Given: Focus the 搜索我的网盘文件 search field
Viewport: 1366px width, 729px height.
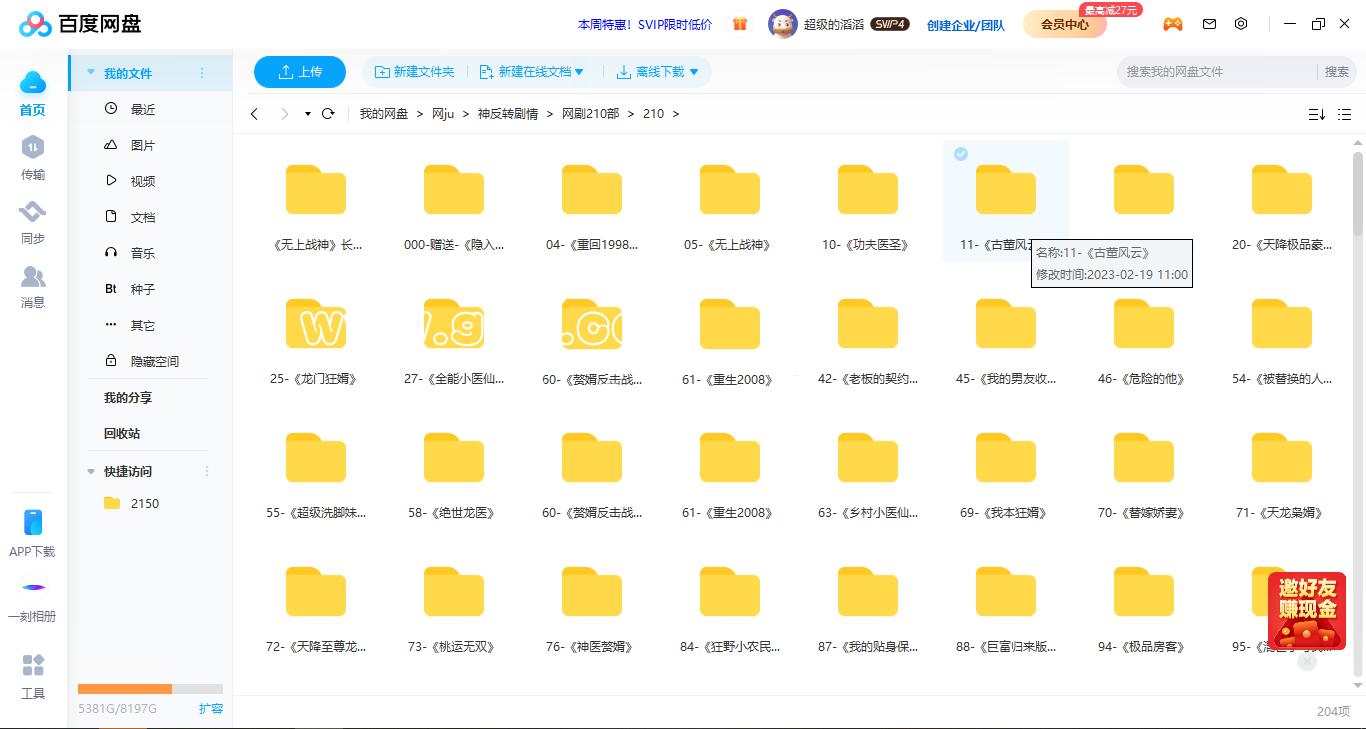Looking at the screenshot, I should click(x=1215, y=72).
